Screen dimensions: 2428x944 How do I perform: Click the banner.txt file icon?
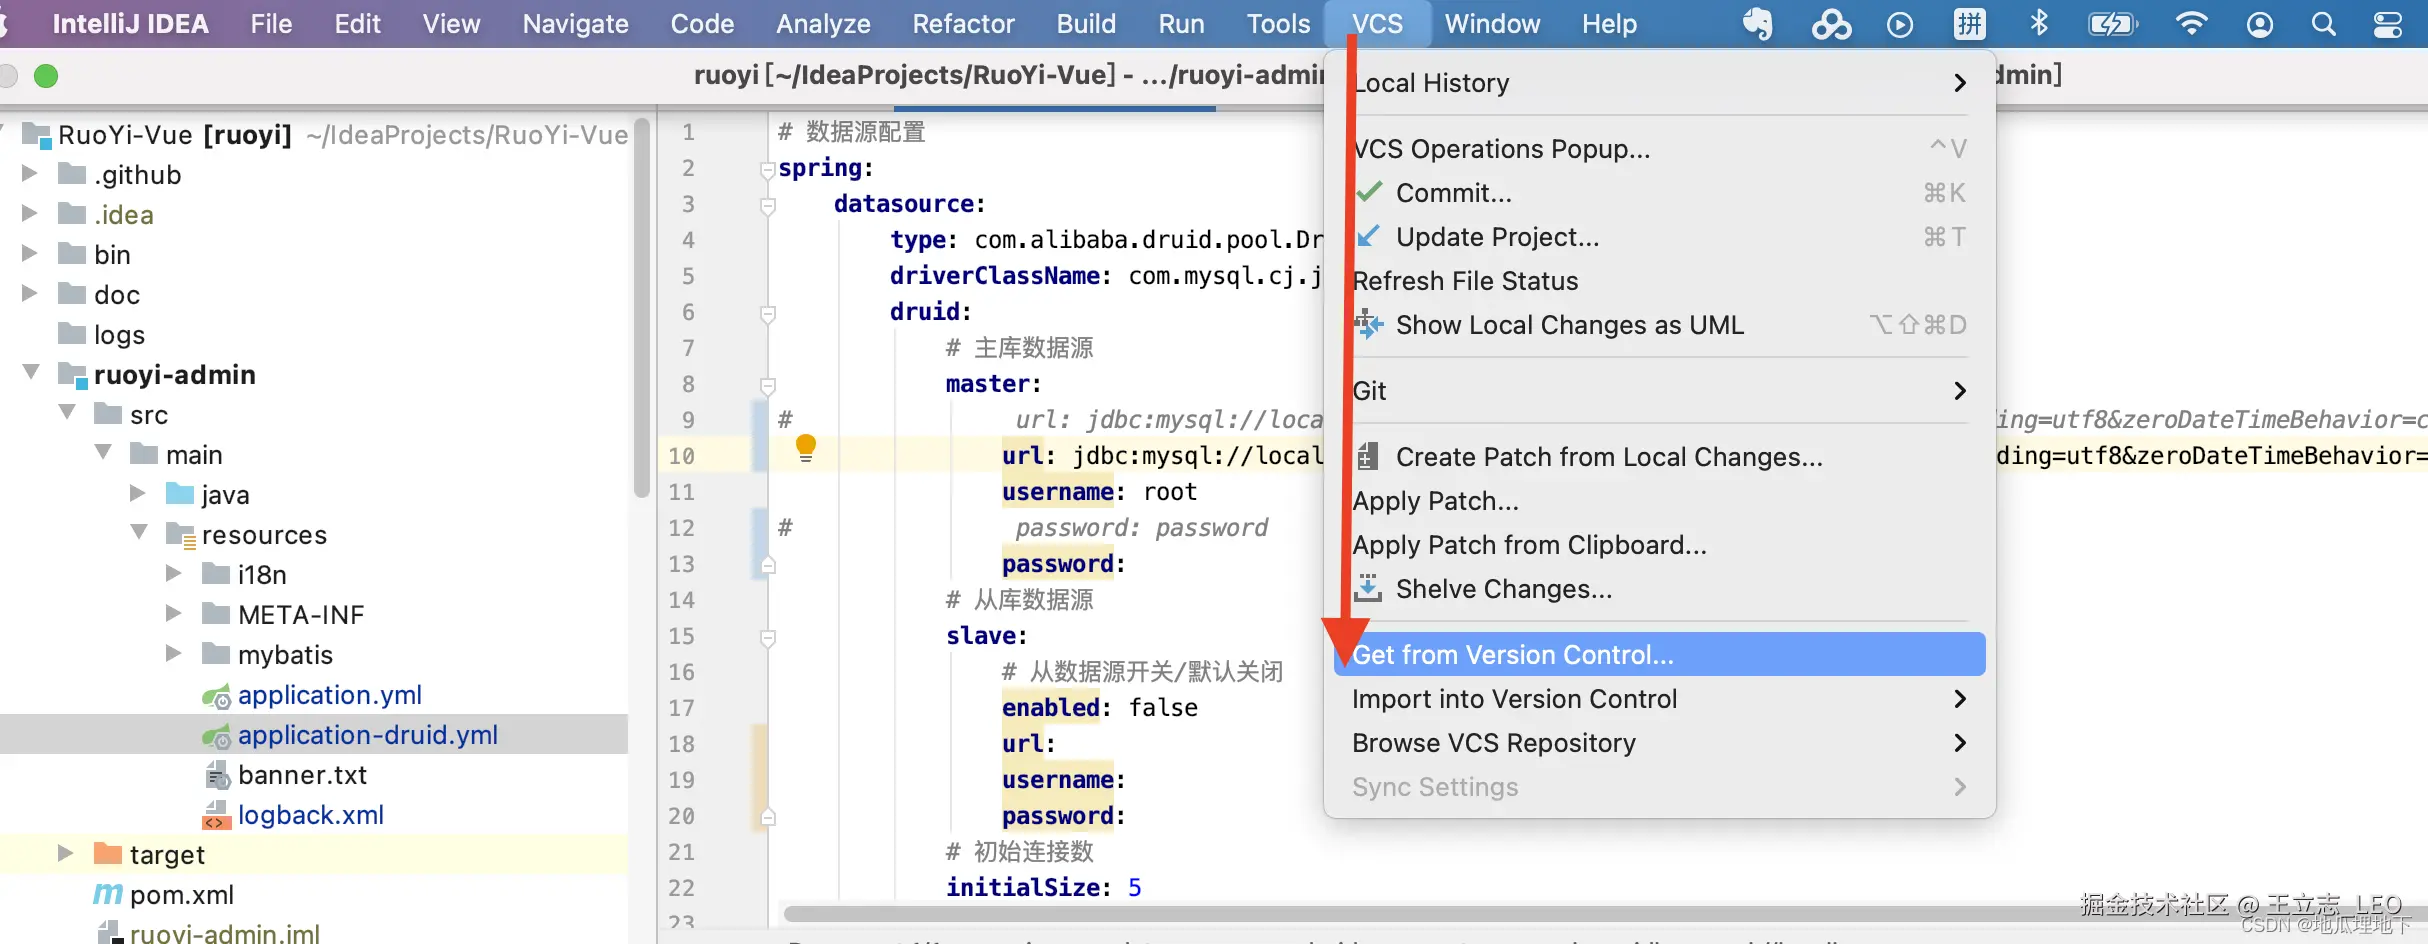pyautogui.click(x=217, y=776)
